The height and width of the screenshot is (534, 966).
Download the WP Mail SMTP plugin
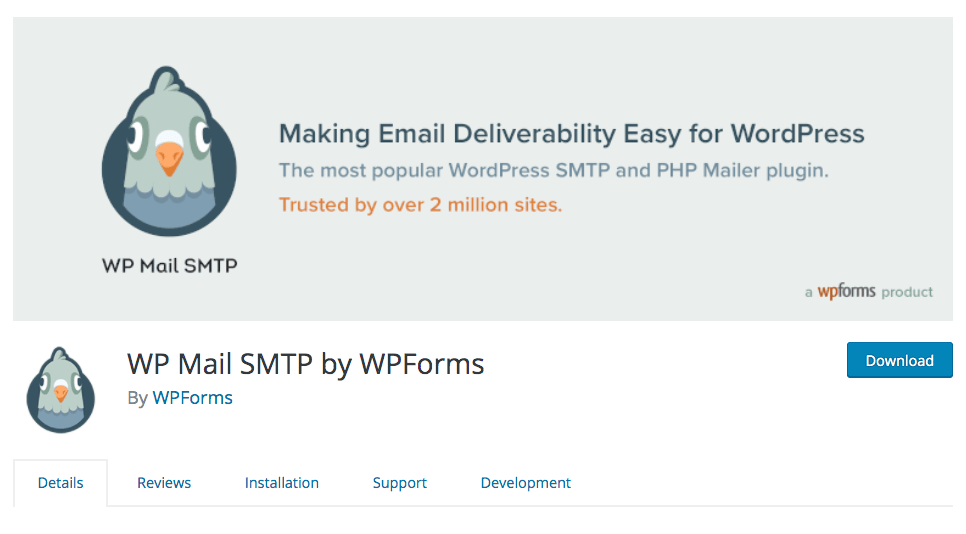[x=899, y=360]
